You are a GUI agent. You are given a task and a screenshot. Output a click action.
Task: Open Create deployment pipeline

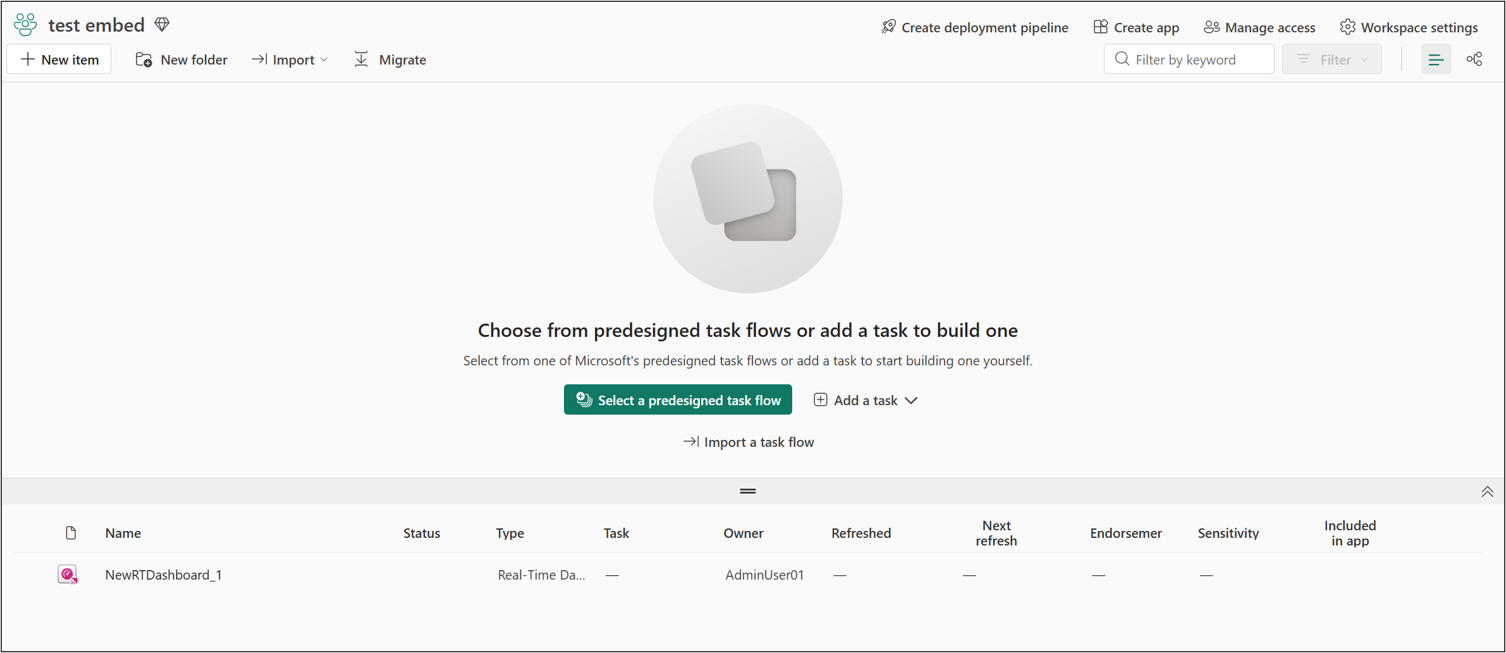974,27
